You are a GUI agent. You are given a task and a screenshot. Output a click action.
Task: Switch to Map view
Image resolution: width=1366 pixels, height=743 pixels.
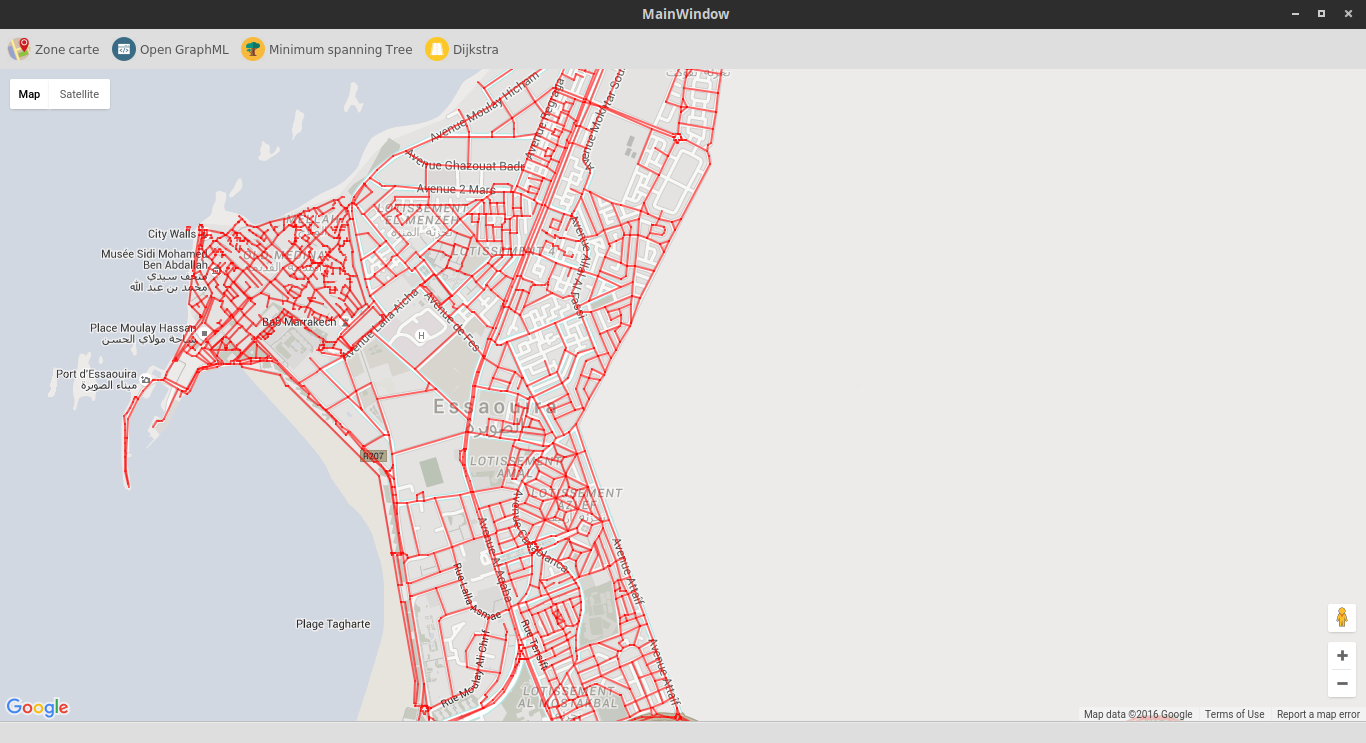pyautogui.click(x=29, y=94)
